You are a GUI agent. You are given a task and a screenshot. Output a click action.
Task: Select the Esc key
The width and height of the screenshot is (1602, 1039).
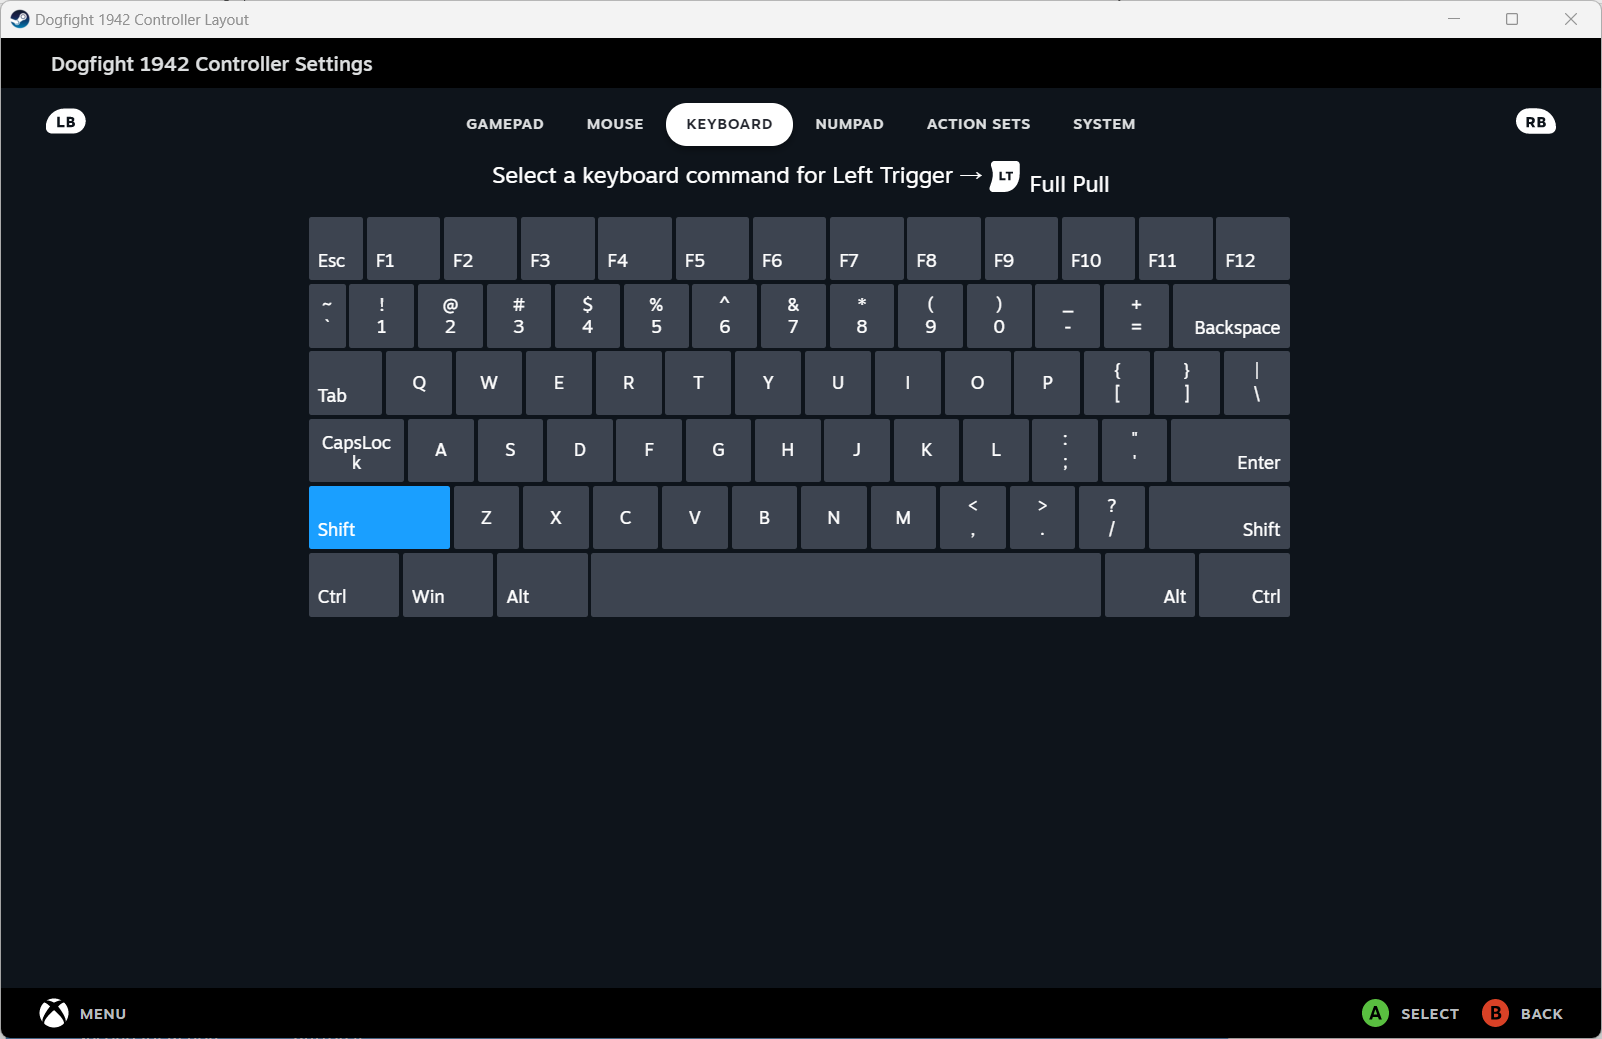(336, 248)
